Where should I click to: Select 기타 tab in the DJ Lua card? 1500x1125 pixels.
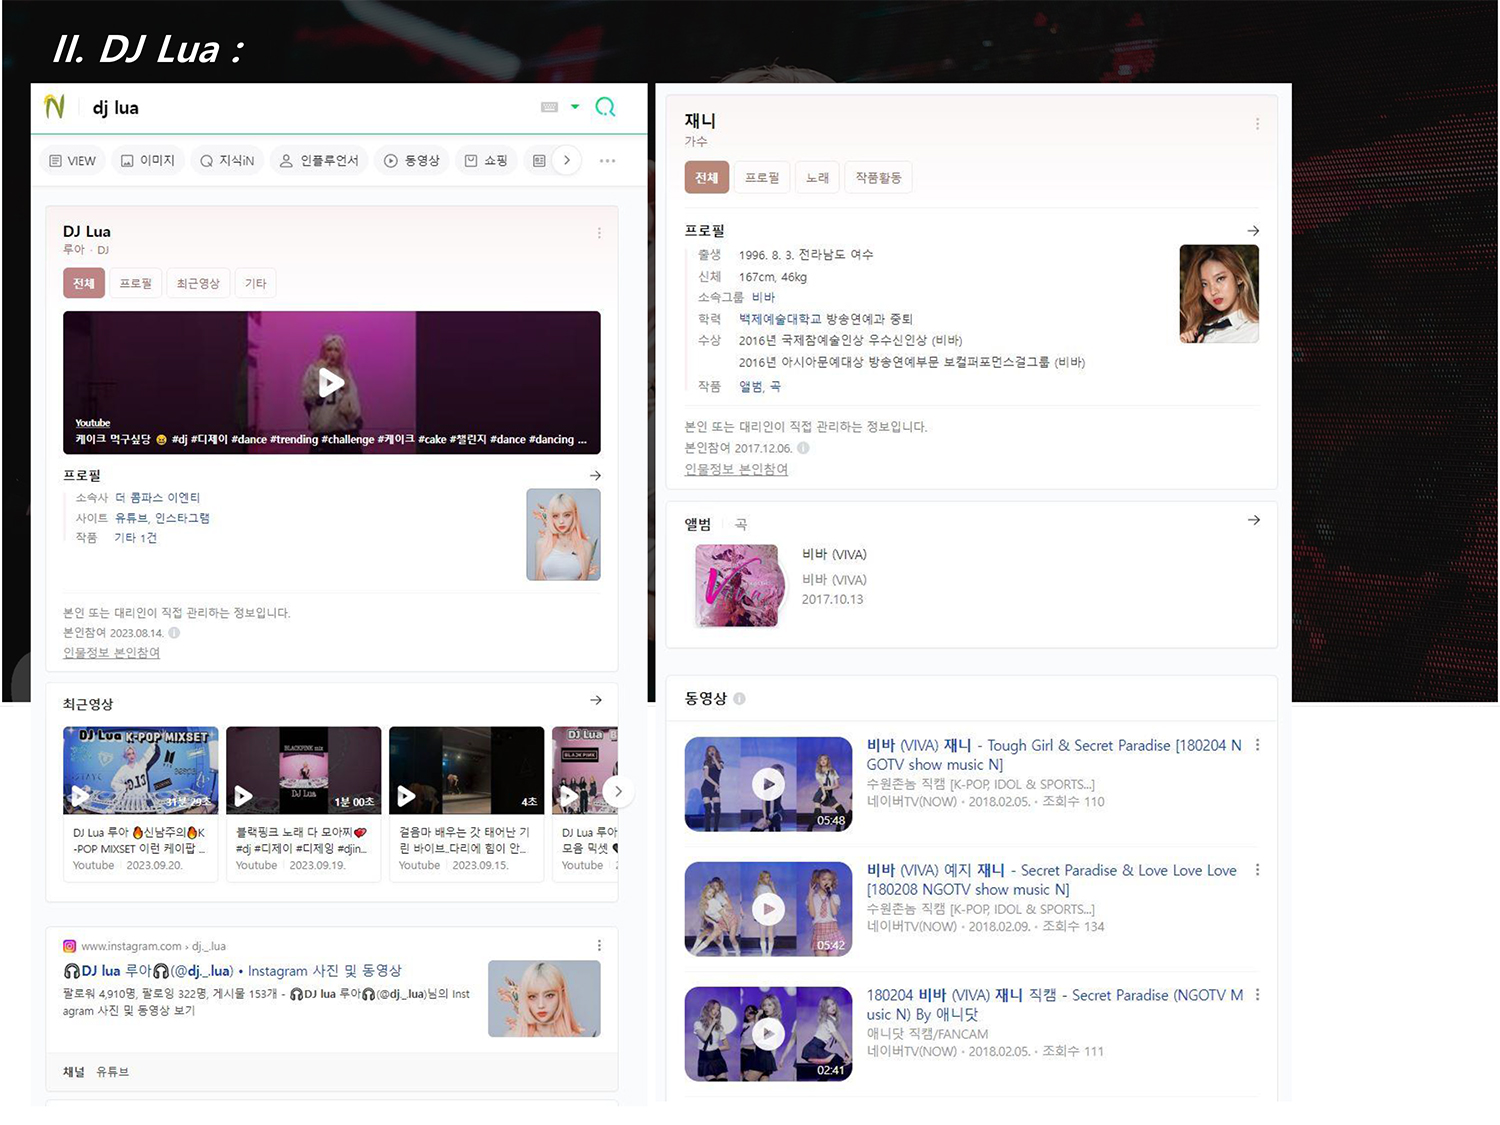[256, 283]
